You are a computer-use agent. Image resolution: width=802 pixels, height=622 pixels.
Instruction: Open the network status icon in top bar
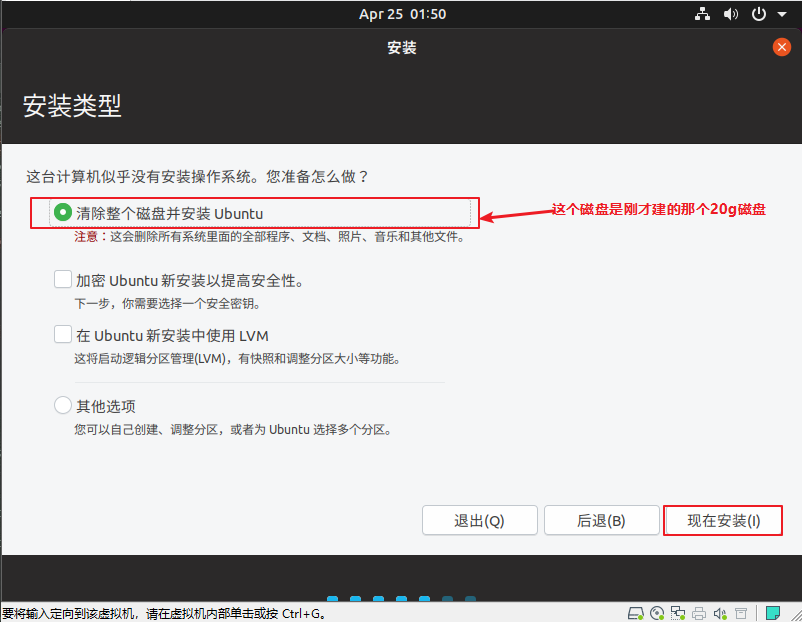702,14
